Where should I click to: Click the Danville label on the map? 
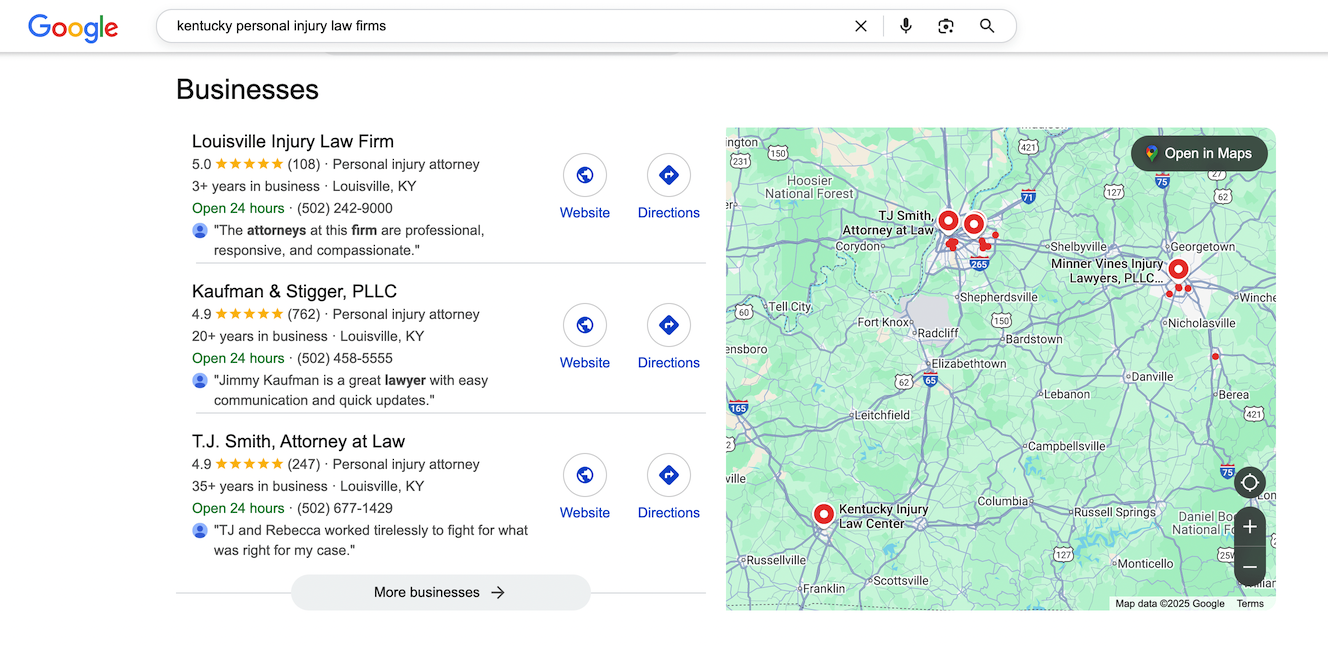[1152, 377]
